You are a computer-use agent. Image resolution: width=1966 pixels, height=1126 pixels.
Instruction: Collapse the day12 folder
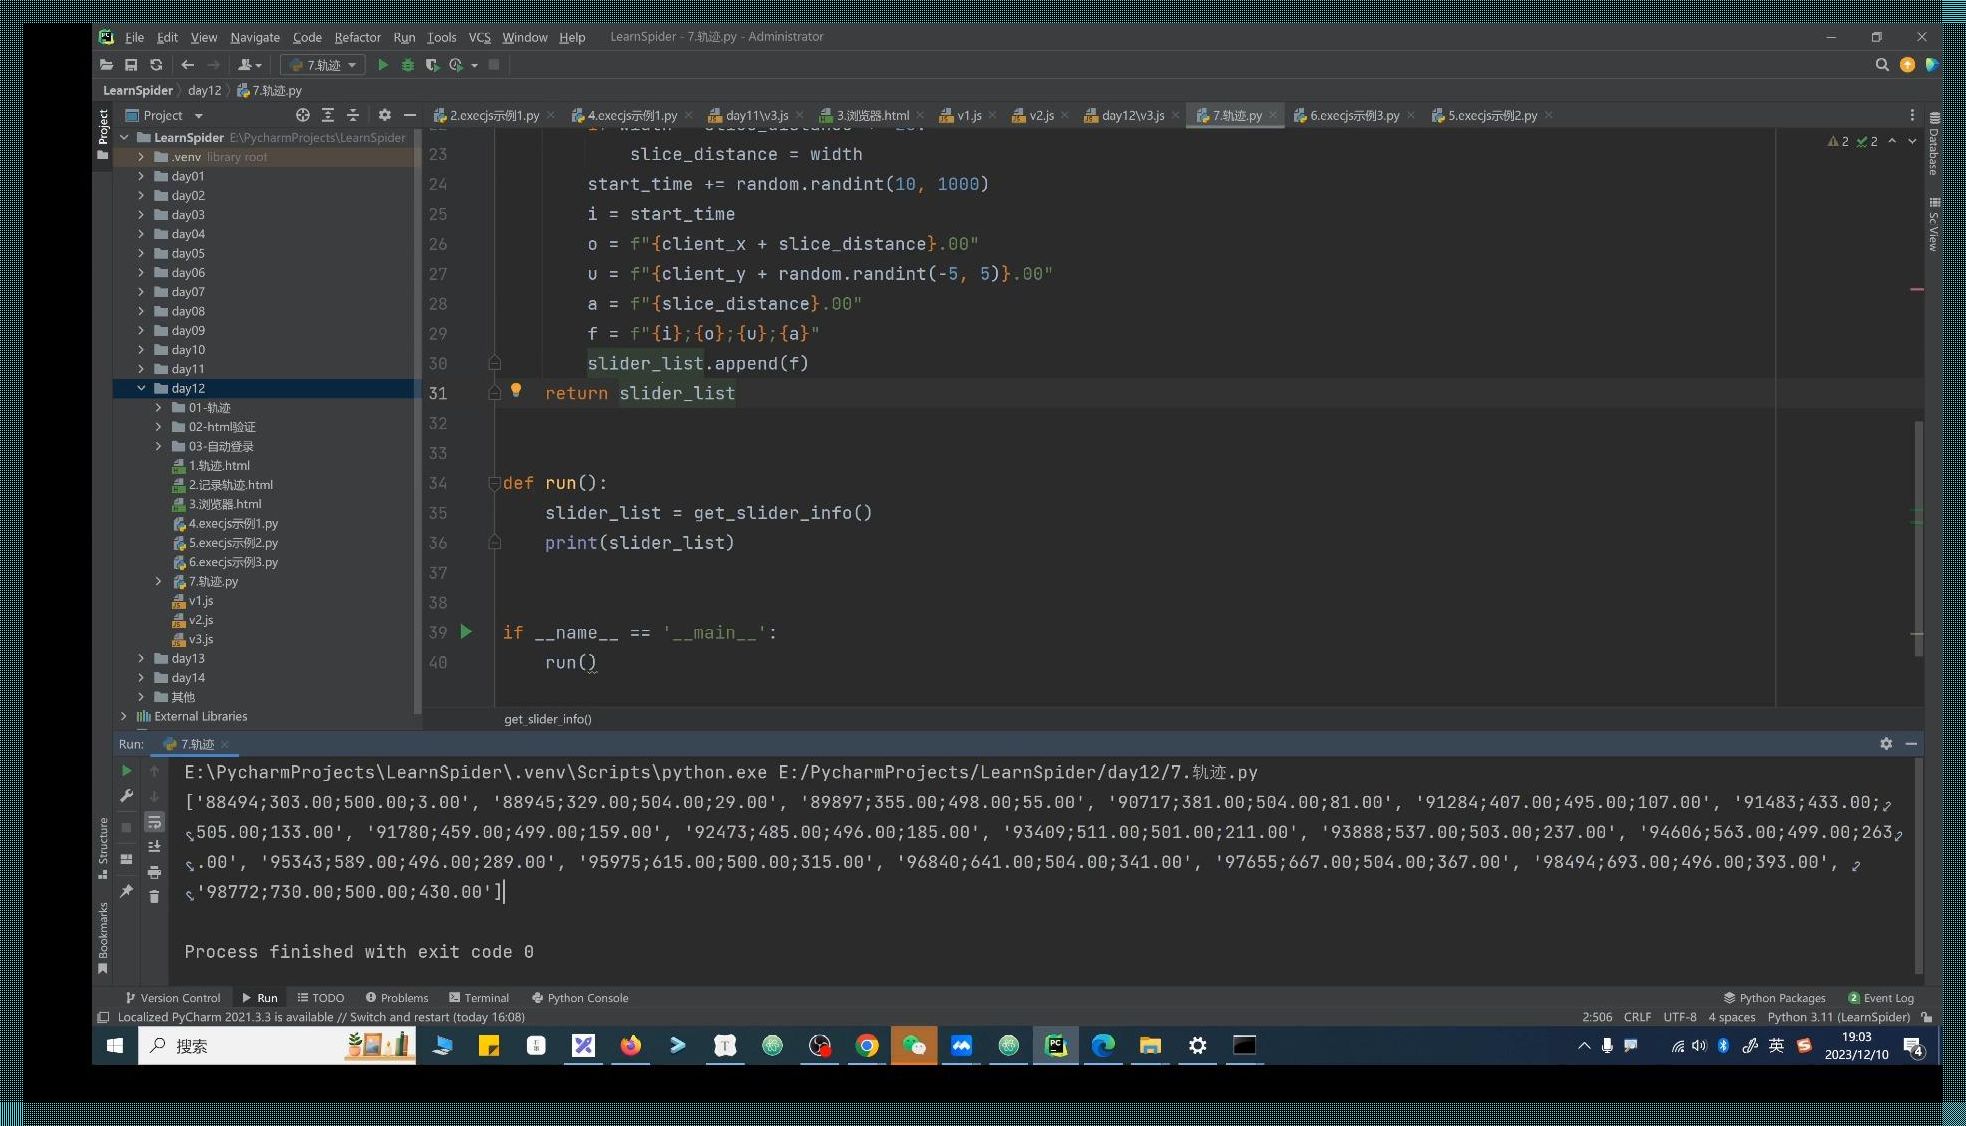(x=141, y=388)
